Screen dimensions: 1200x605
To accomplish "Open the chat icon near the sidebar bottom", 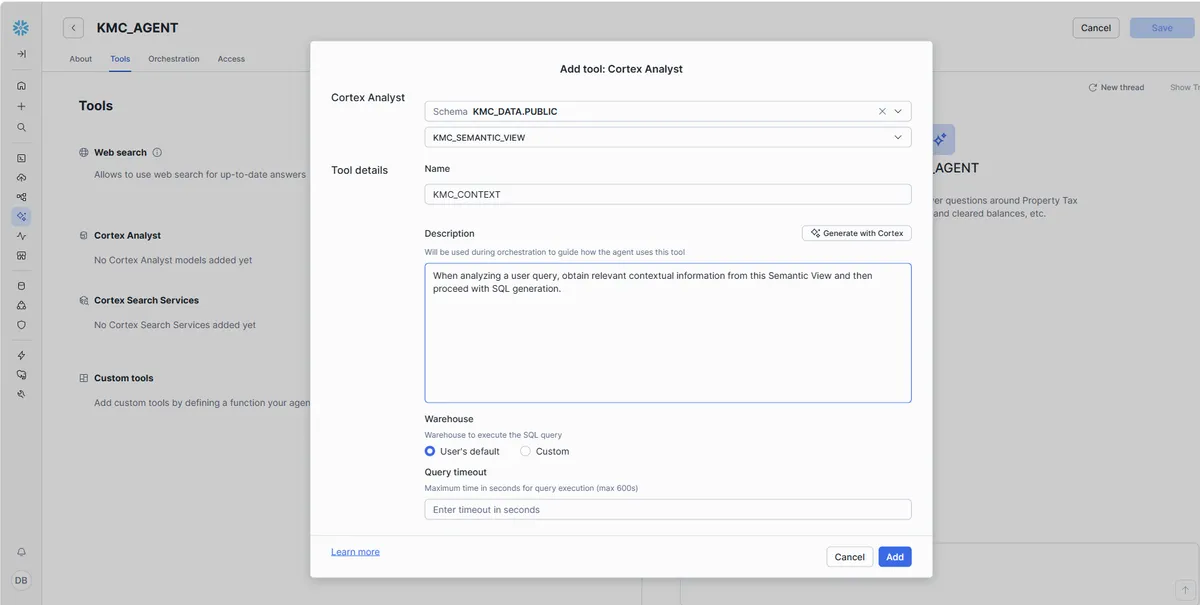I will [20, 374].
